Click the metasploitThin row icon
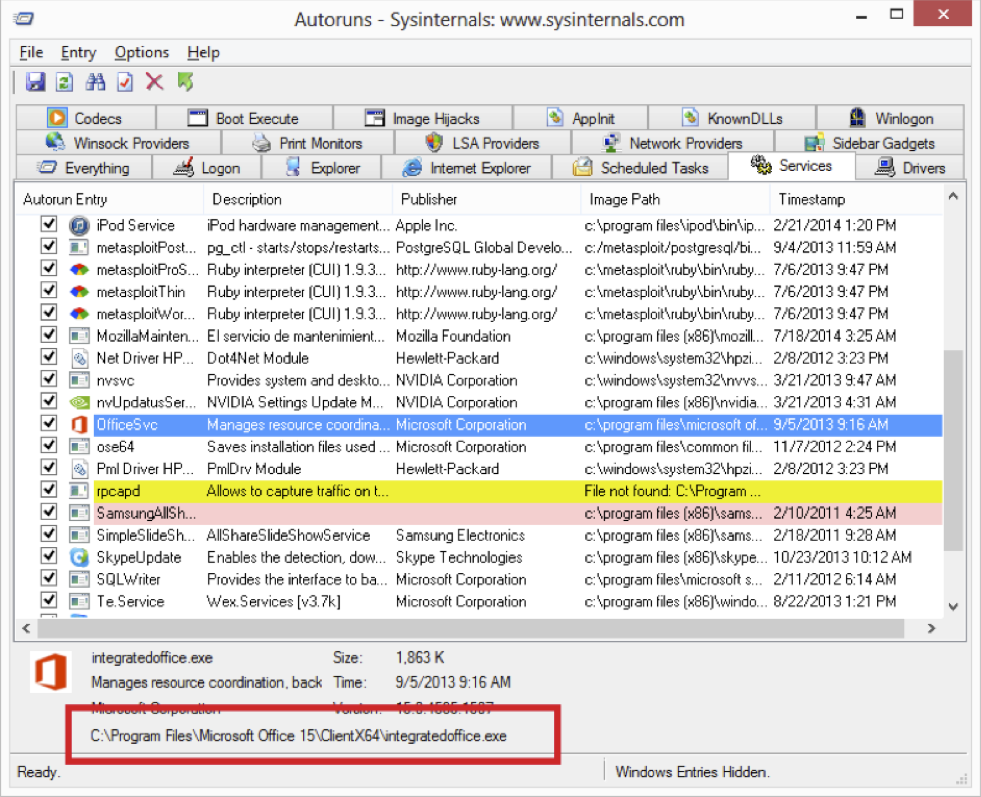 [79, 292]
